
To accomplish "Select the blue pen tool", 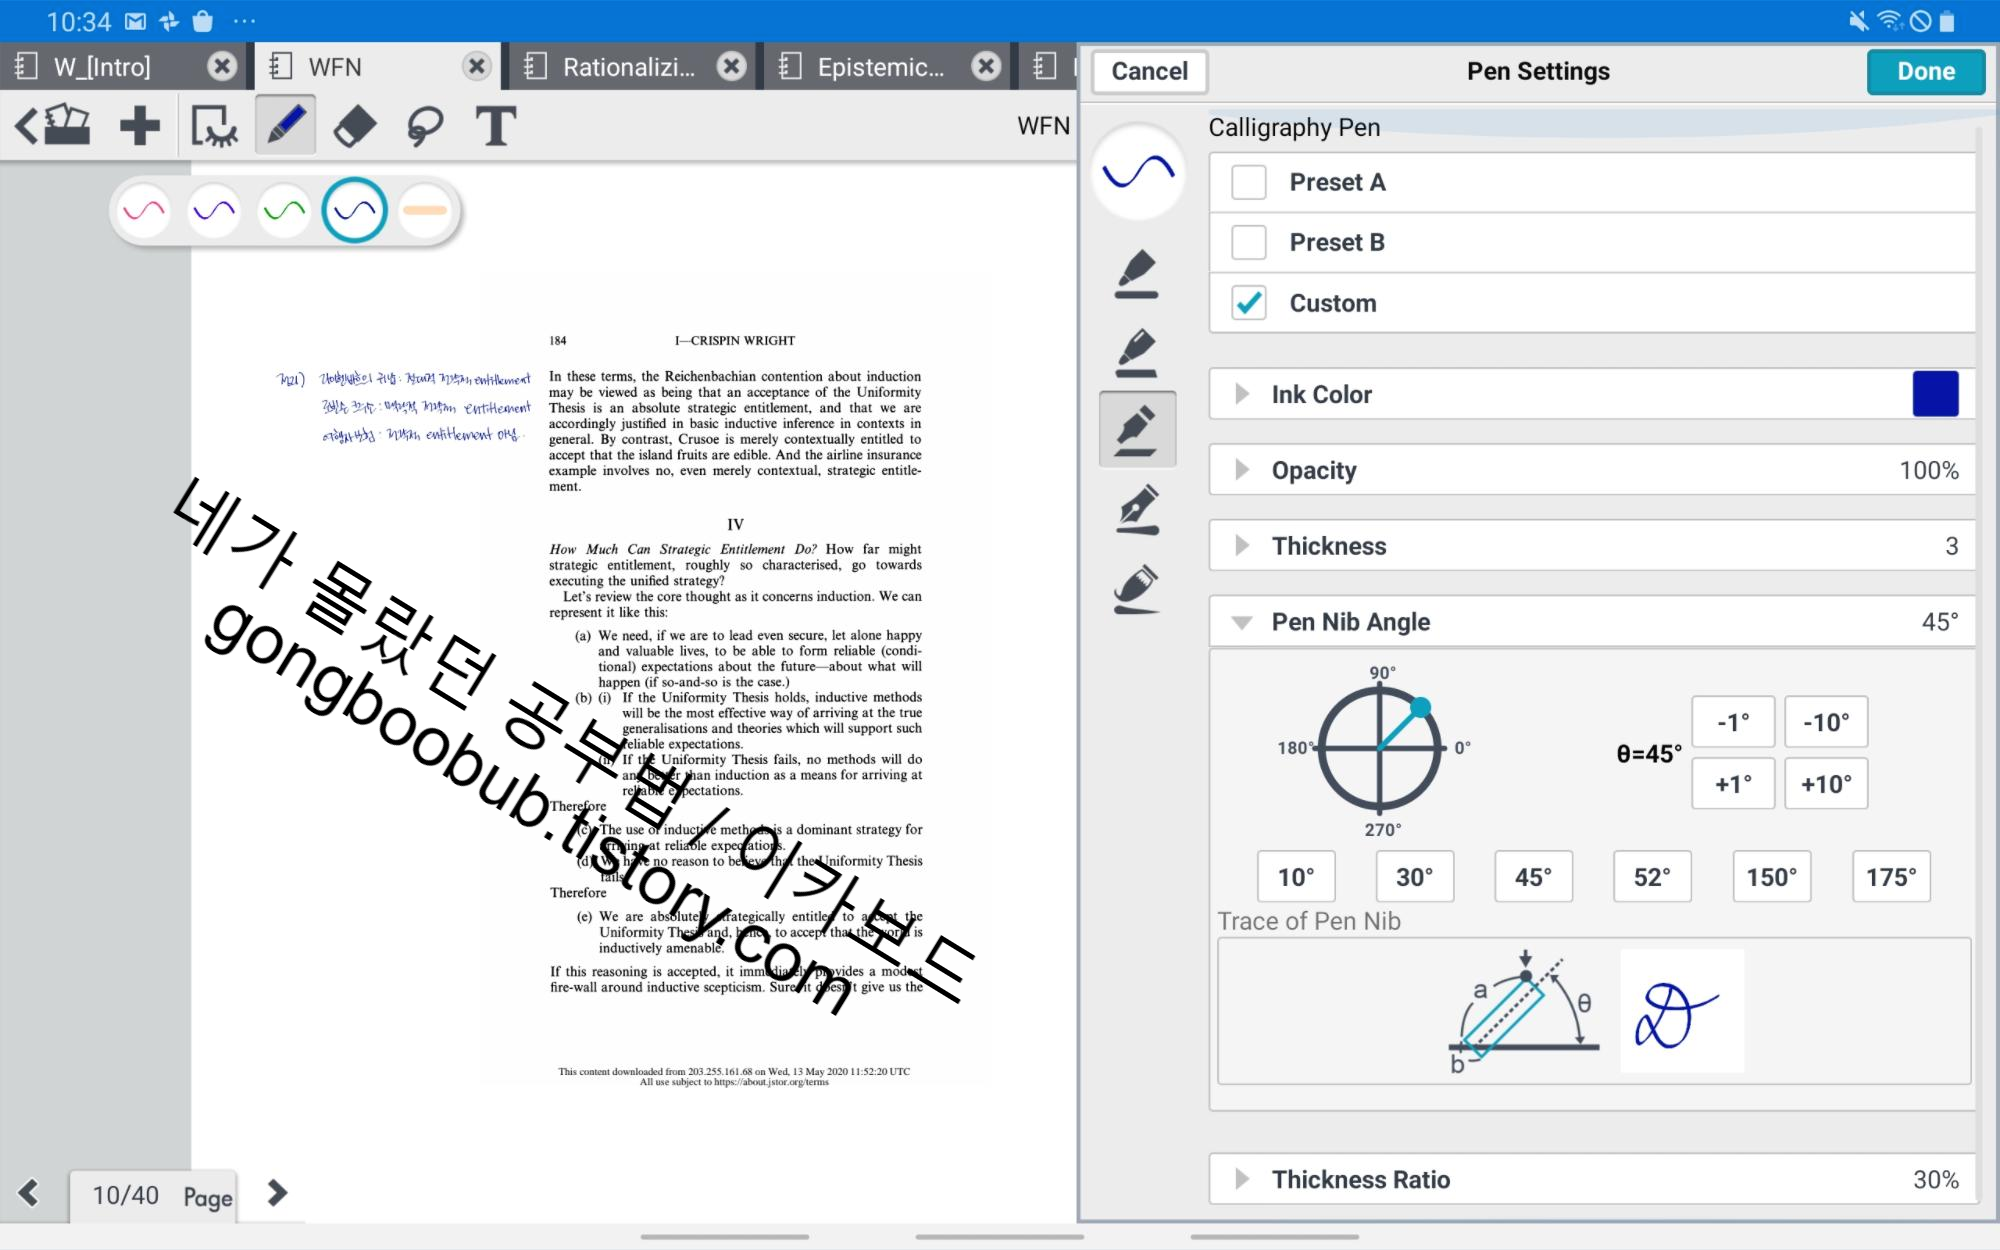I will click(x=285, y=126).
